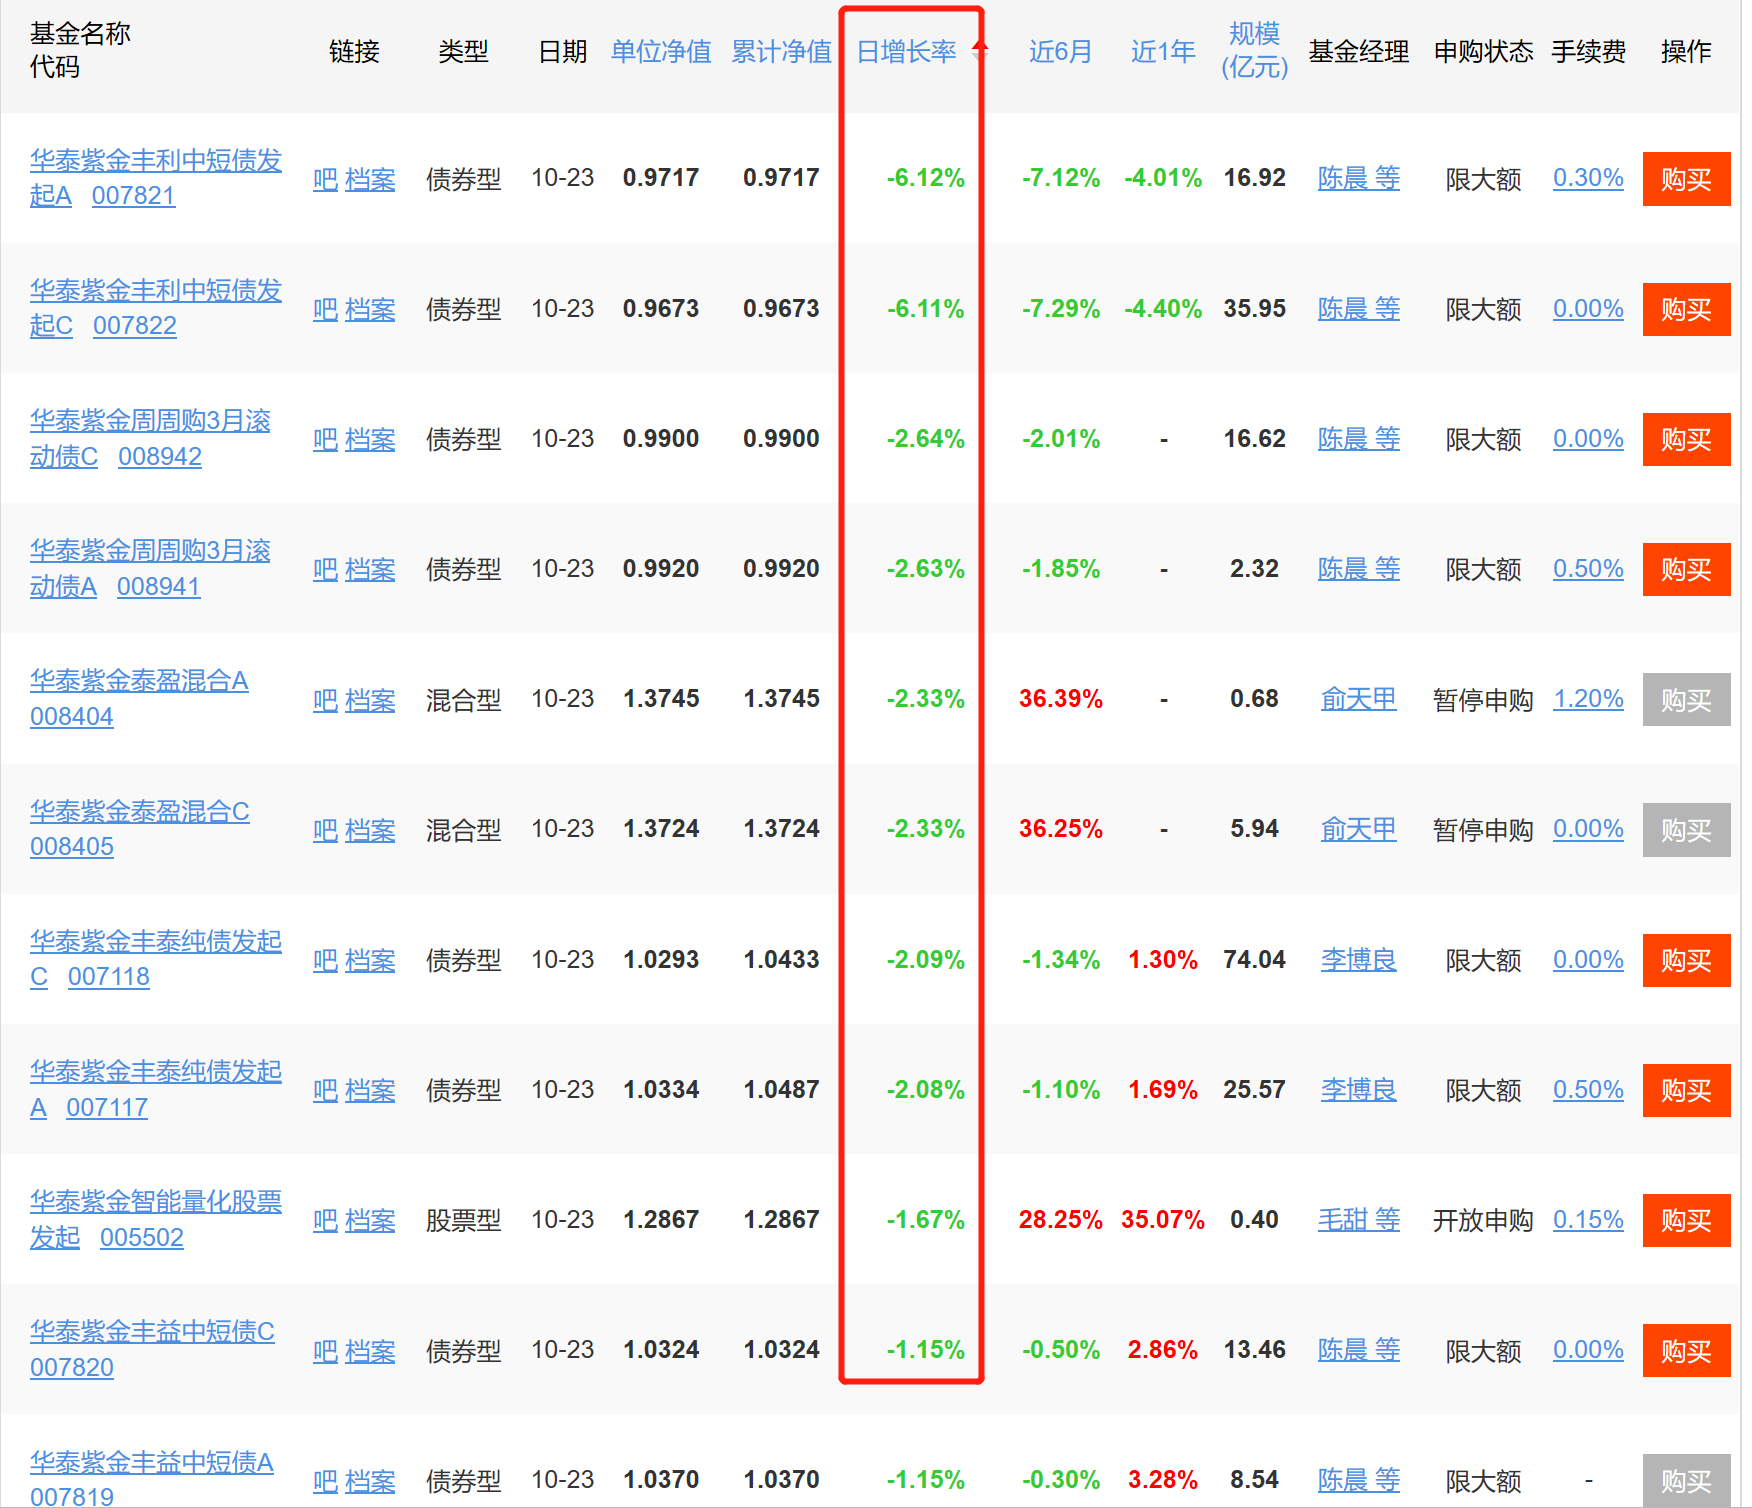Open 吧 forum link for fund 007821
The image size is (1752, 1508).
[325, 179]
